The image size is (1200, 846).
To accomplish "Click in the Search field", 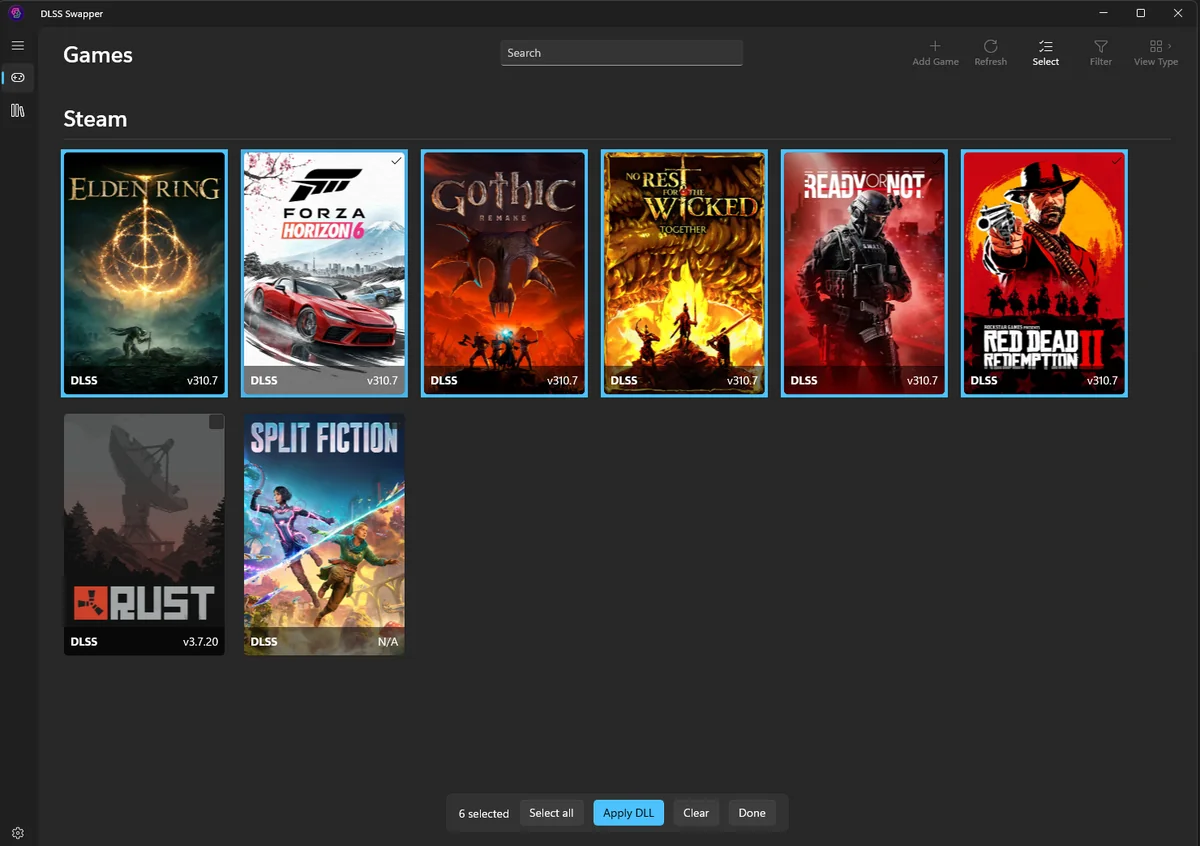I will click(x=621, y=53).
